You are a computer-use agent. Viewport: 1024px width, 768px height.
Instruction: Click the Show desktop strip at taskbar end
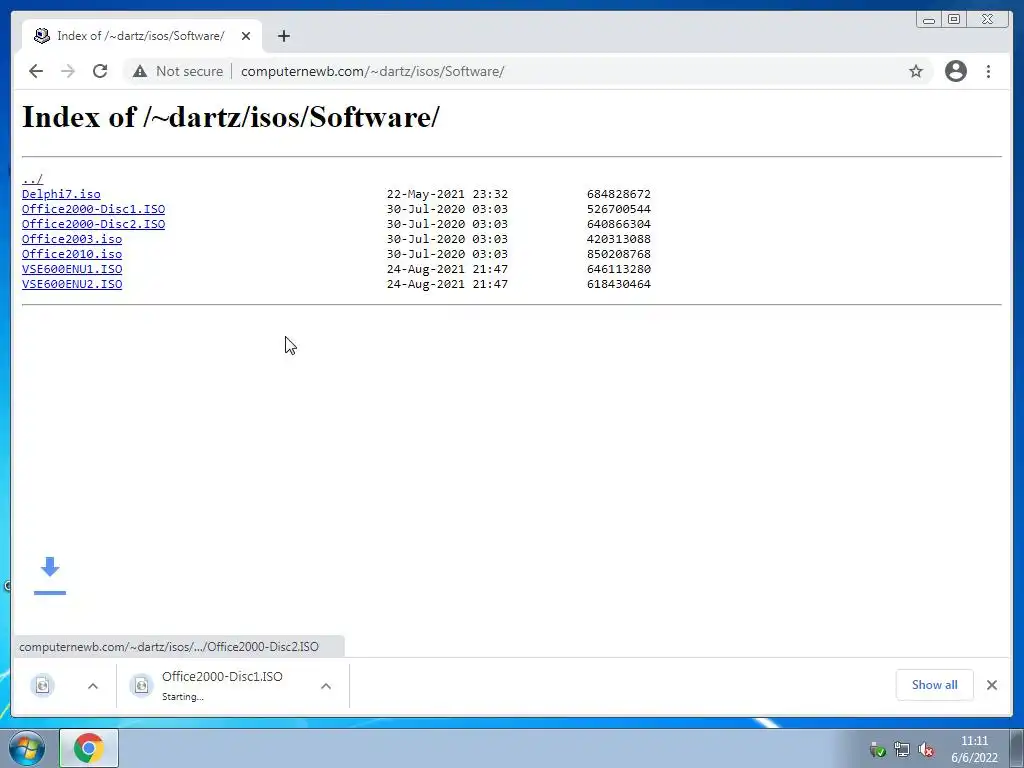1018,748
